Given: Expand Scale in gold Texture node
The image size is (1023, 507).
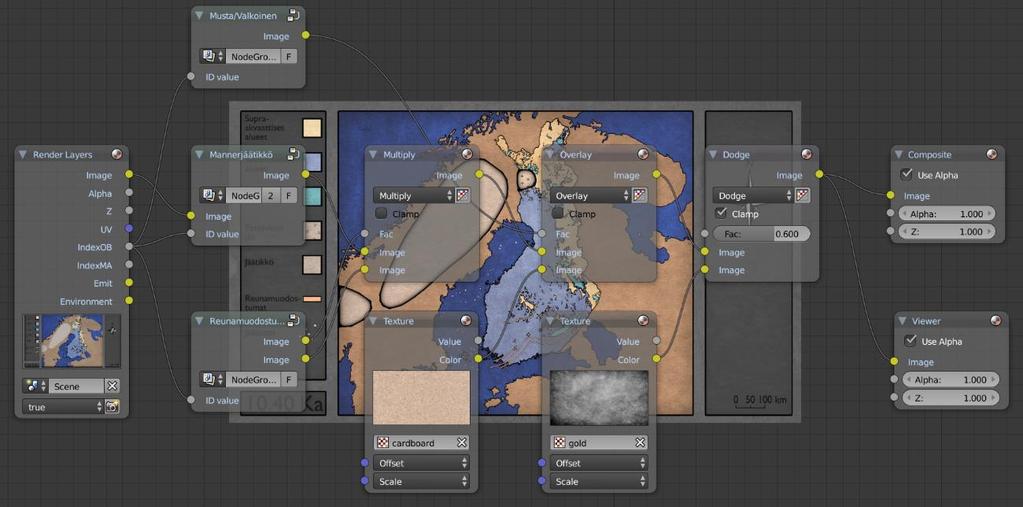Looking at the screenshot, I should pyautogui.click(x=599, y=482).
